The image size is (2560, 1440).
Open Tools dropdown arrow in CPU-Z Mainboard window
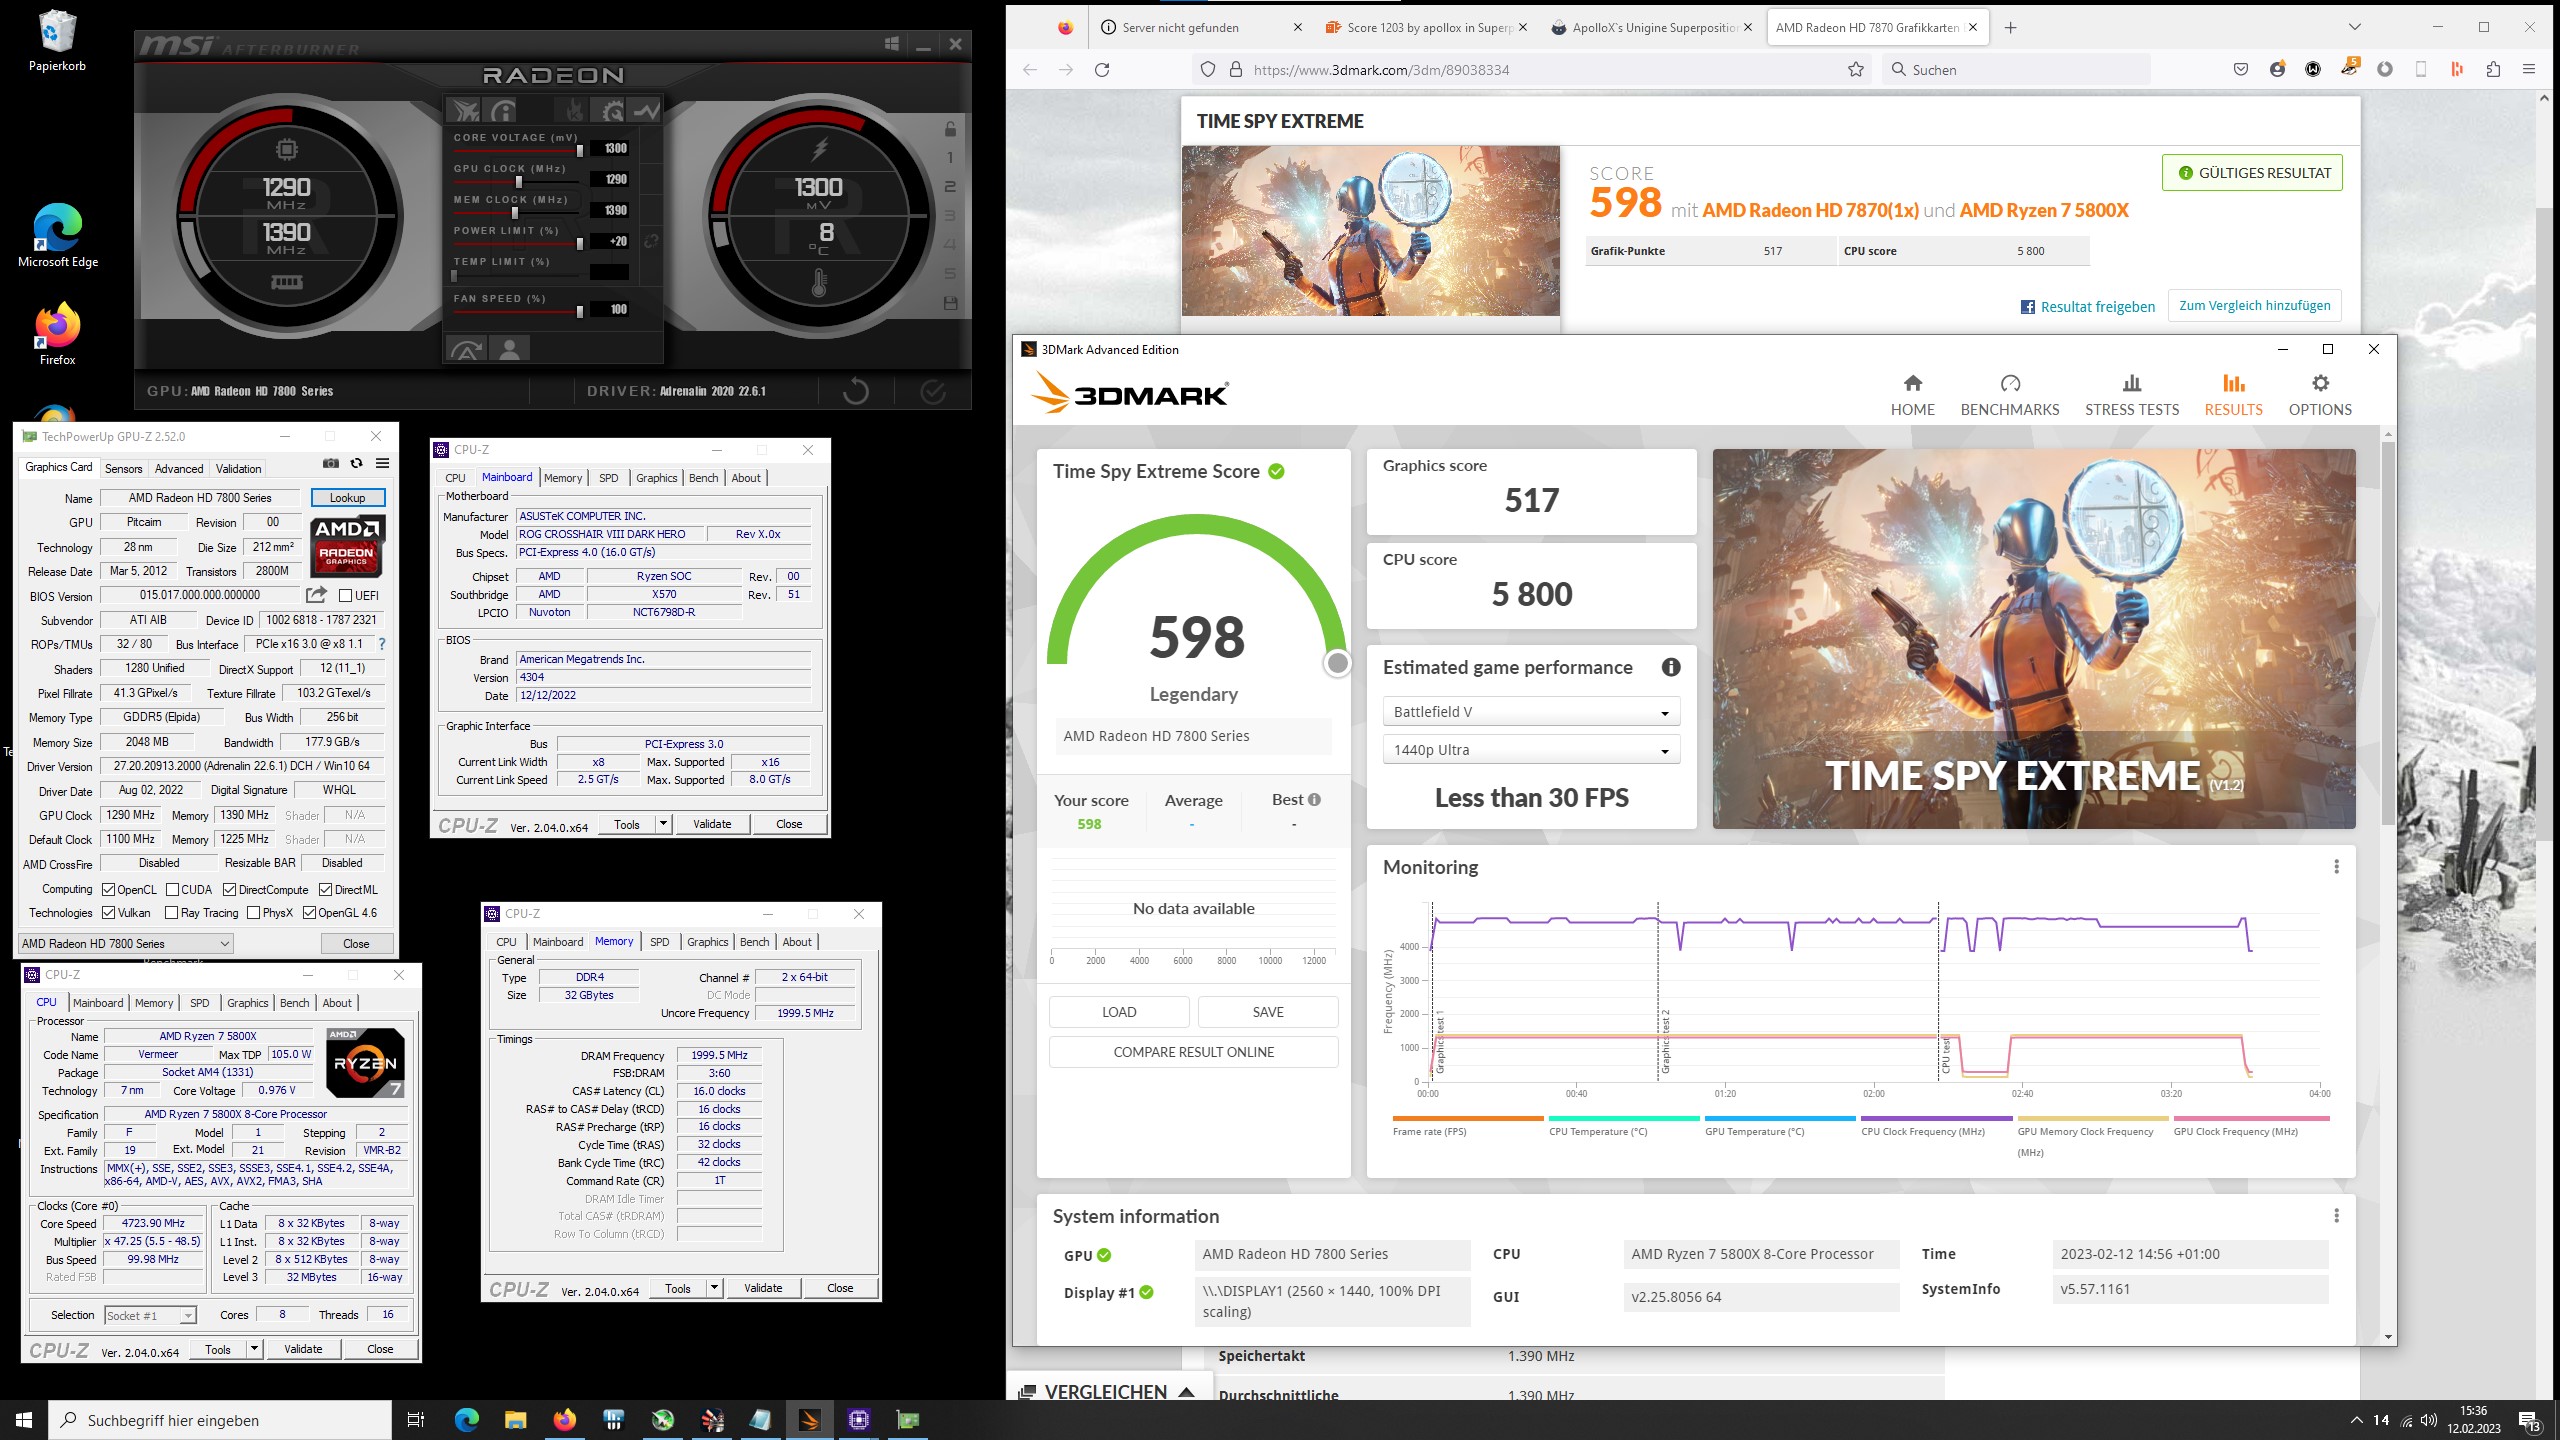[x=662, y=824]
